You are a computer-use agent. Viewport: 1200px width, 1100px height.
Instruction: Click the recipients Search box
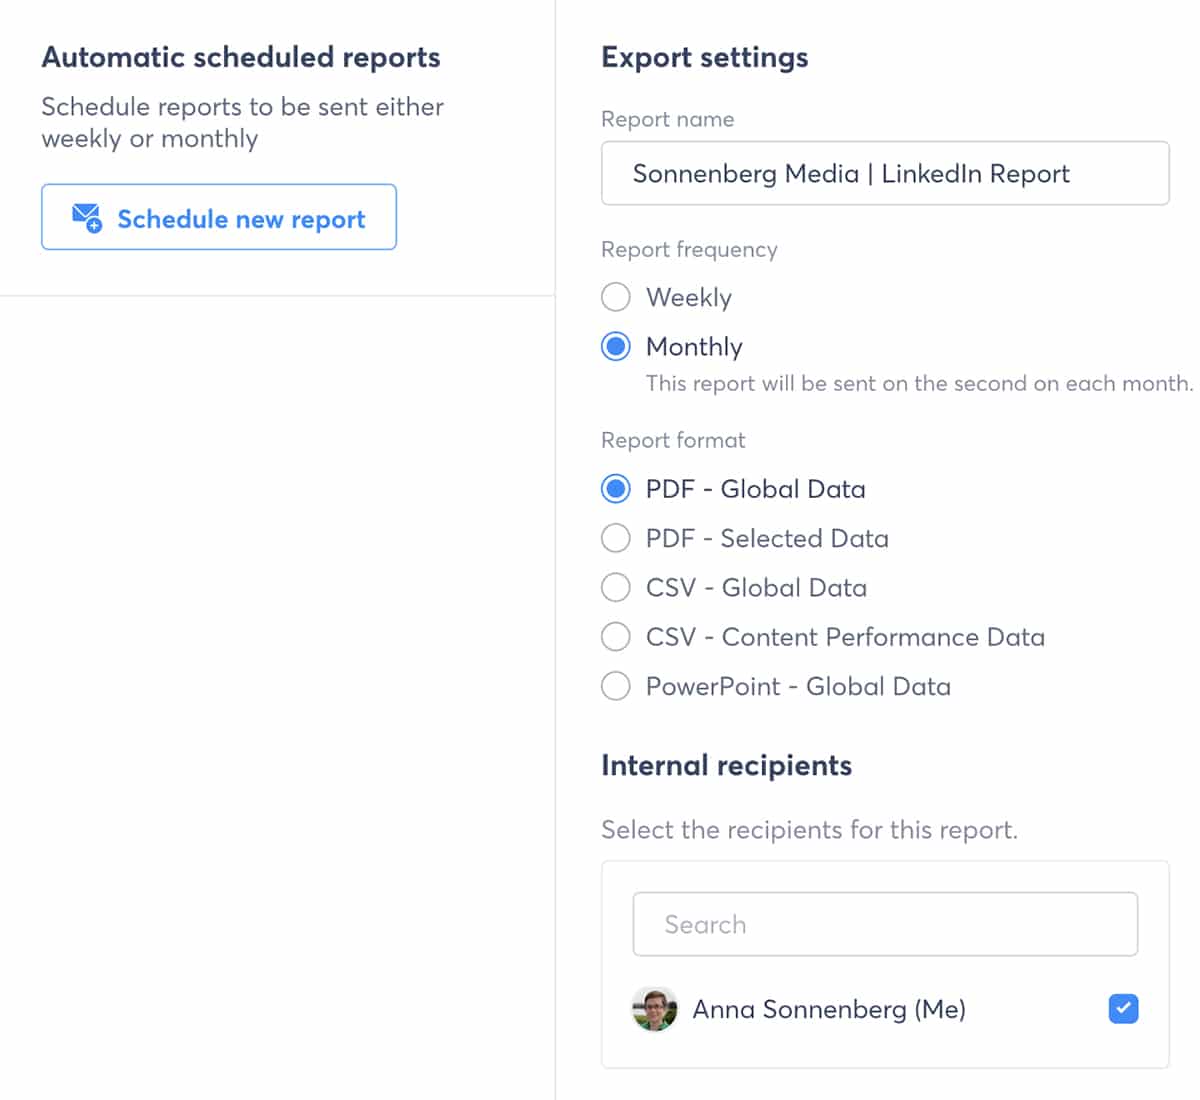[x=884, y=924]
